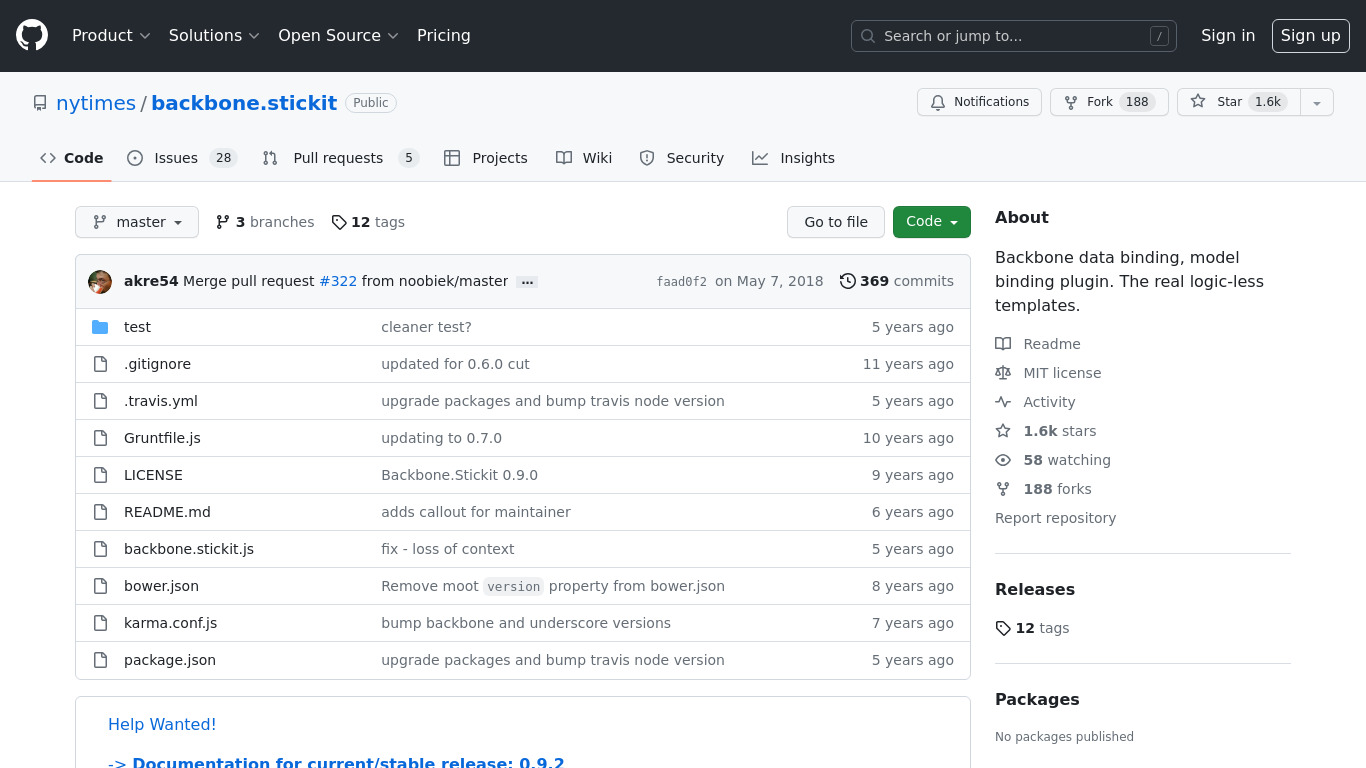Open the Help Wanted! heading link
The width and height of the screenshot is (1366, 768).
162,724
